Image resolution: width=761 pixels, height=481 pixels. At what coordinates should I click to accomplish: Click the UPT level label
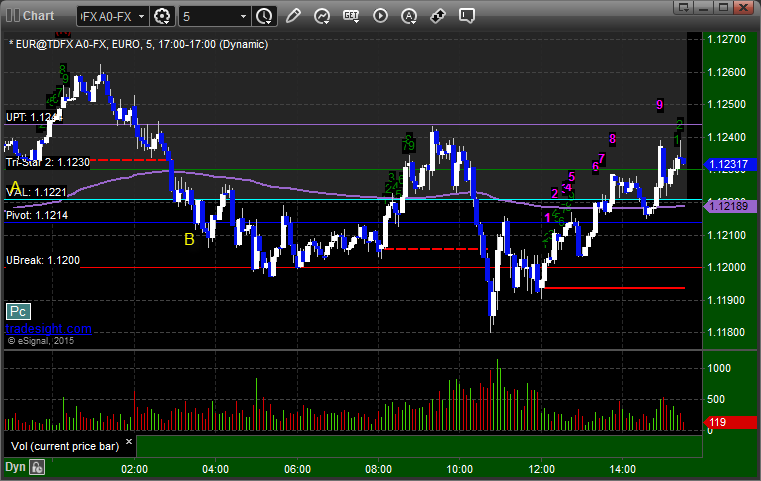(33, 117)
